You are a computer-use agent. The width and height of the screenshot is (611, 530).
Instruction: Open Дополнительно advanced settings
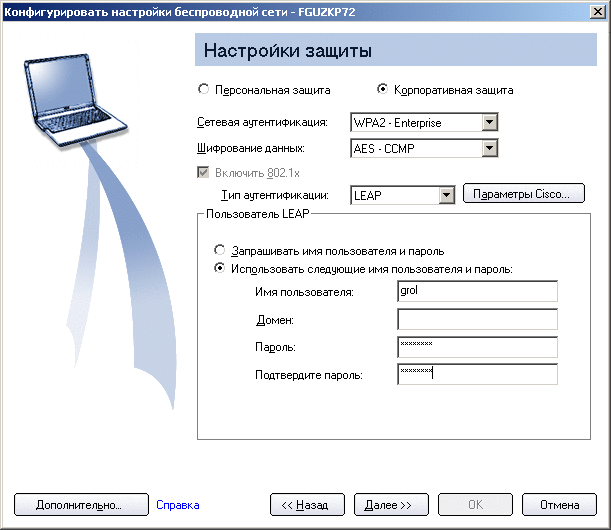click(x=79, y=505)
